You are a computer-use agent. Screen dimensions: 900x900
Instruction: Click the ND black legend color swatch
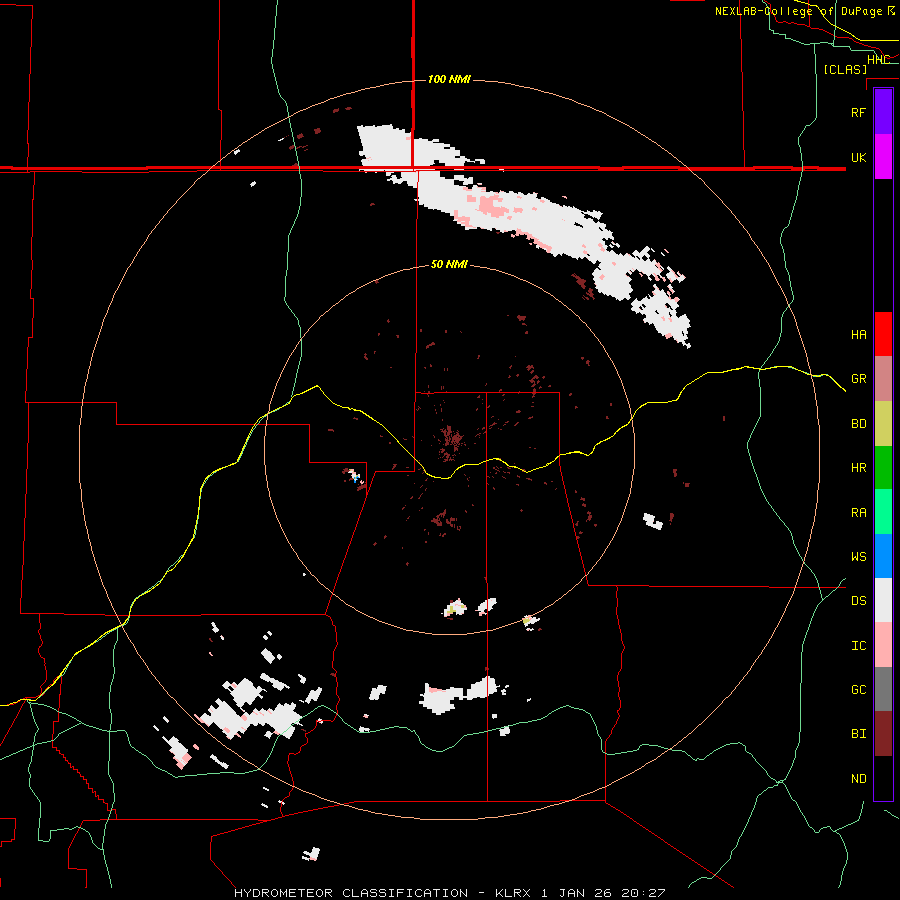(x=883, y=778)
